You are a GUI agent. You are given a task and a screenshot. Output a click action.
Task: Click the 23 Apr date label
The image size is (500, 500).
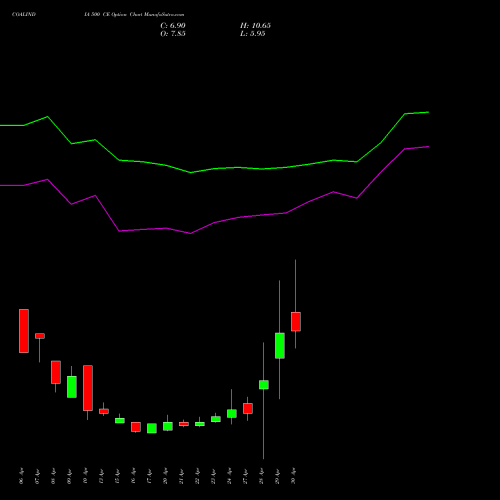pyautogui.click(x=214, y=476)
